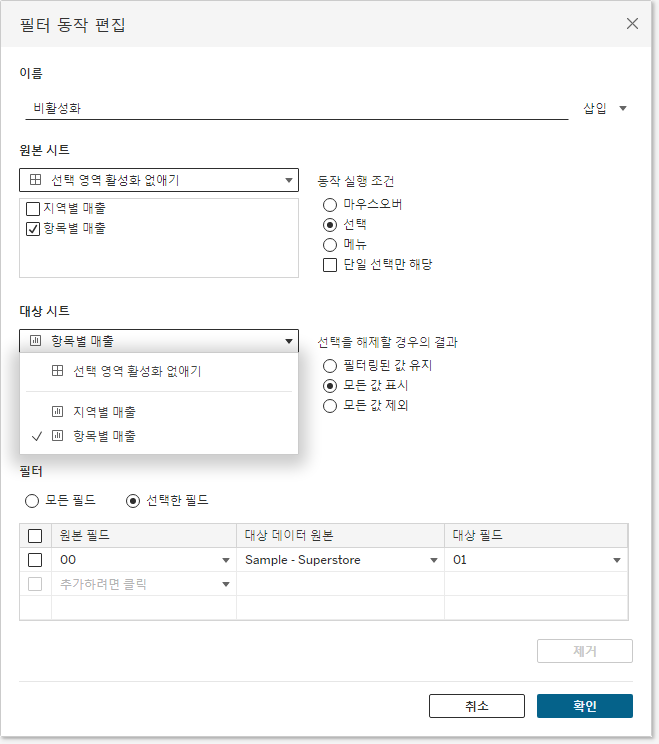Screen dimensions: 659x744
Task: Click chart icon beside 지역별 매출 menu entry
Action: click(x=57, y=411)
